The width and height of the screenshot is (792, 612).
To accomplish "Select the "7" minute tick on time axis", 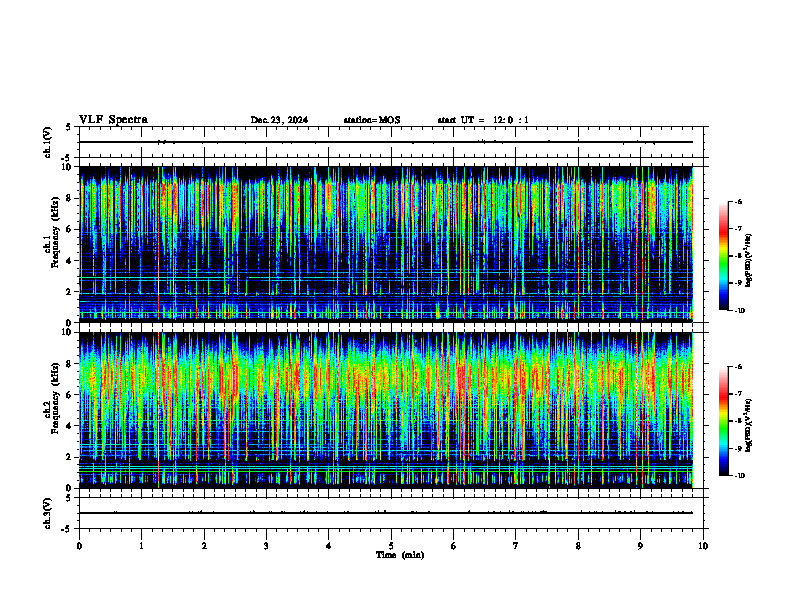I will pos(516,546).
